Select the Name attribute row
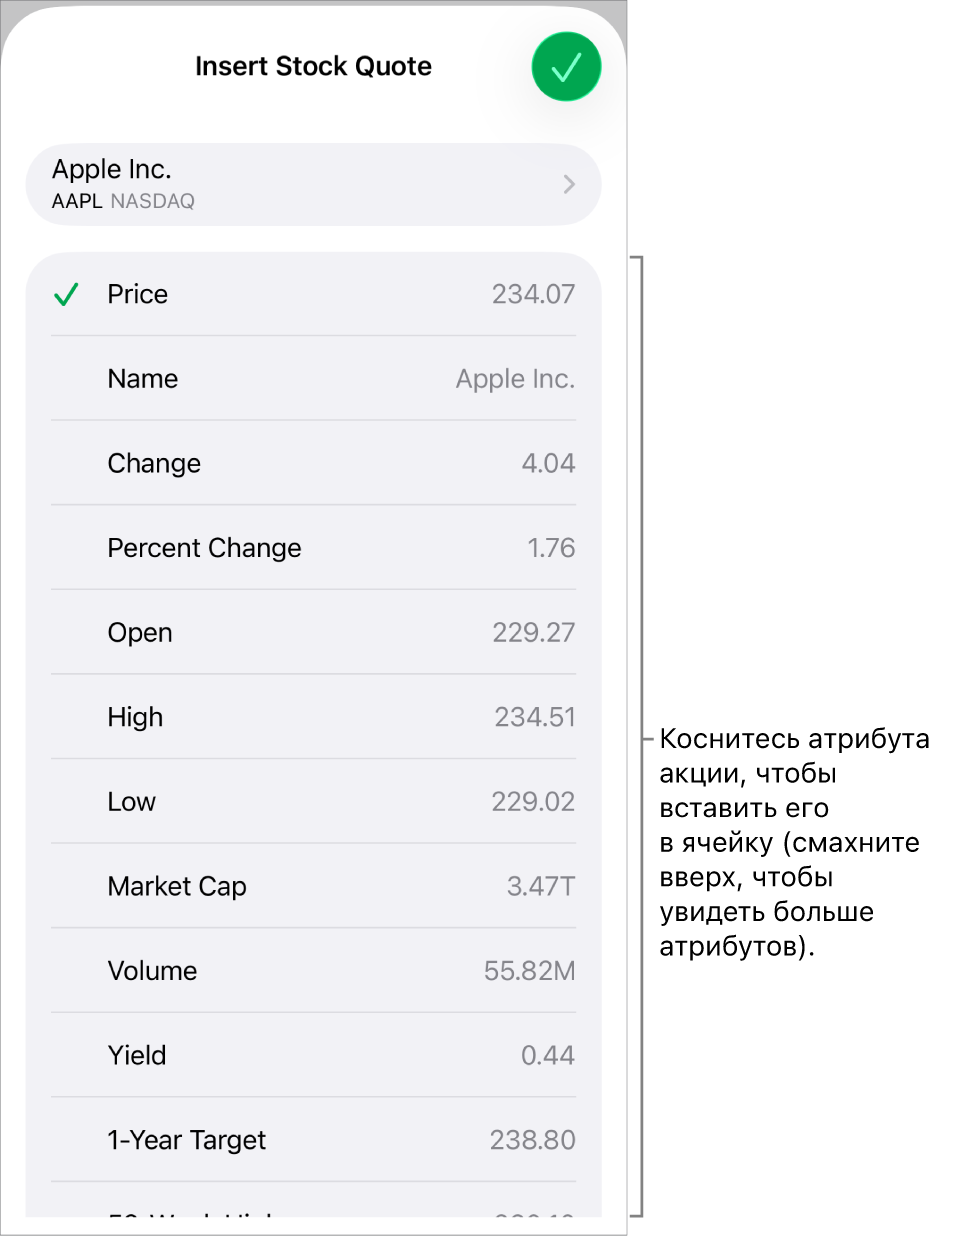955x1237 pixels. (x=313, y=379)
